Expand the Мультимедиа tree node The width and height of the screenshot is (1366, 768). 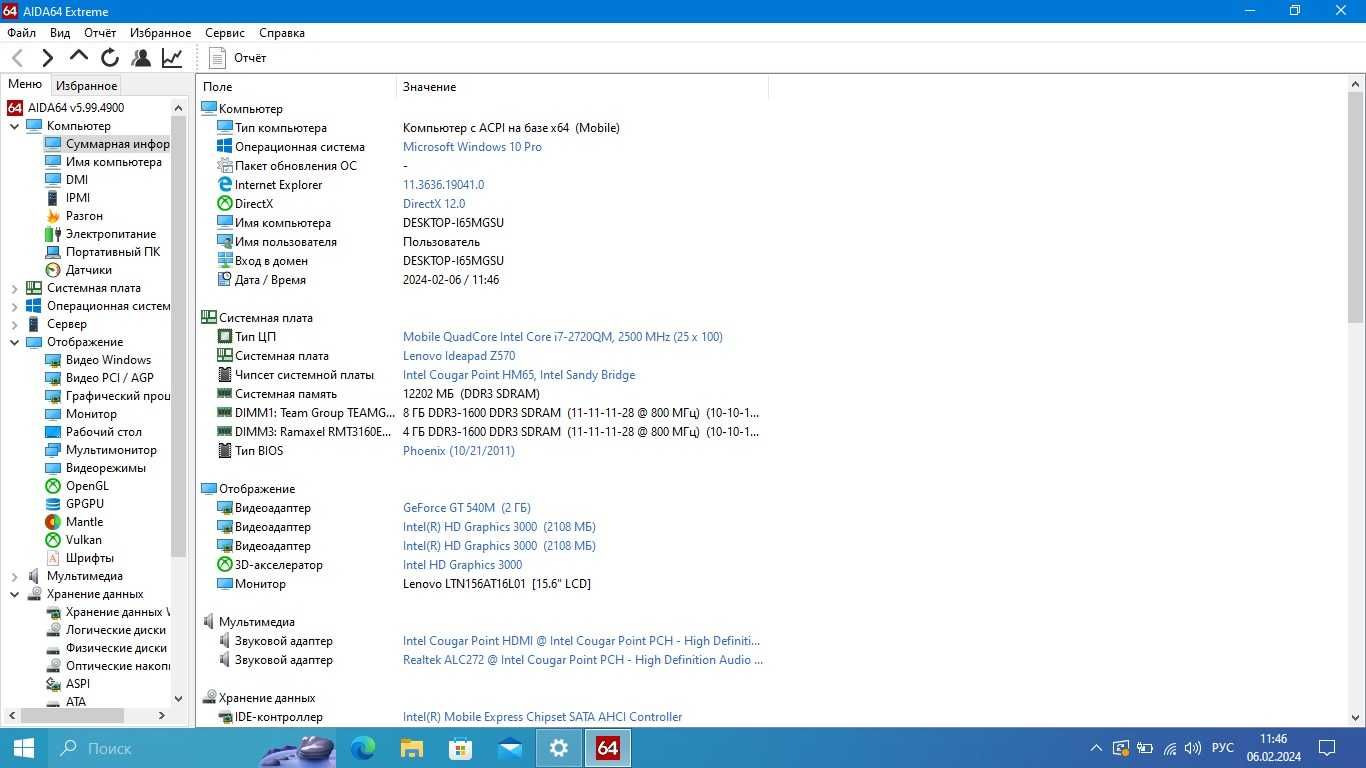point(15,576)
